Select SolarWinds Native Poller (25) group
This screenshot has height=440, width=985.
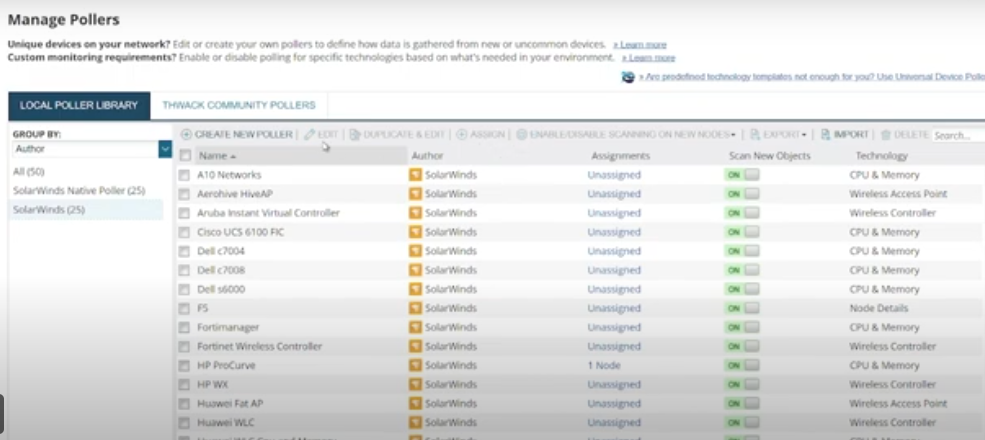point(79,190)
